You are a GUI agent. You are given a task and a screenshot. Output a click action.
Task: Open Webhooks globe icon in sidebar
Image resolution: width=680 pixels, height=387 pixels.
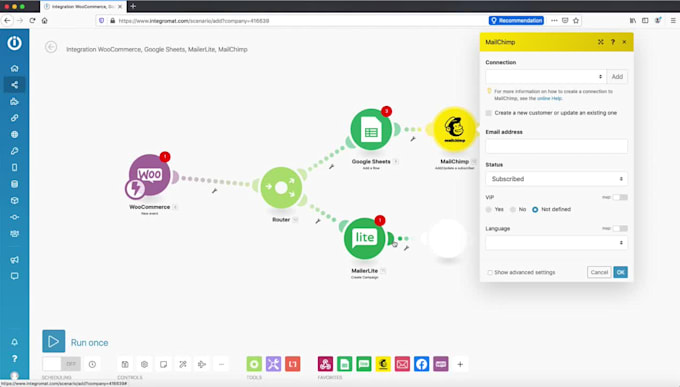14,134
